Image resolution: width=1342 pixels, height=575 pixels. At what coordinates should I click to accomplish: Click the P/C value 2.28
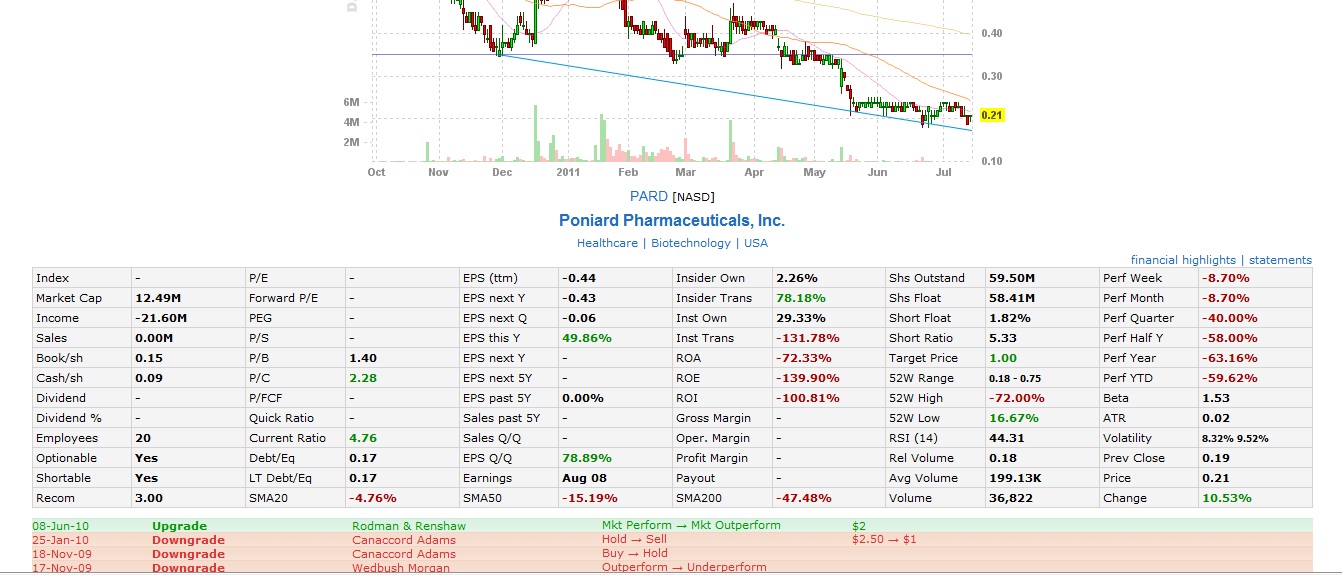click(x=361, y=378)
